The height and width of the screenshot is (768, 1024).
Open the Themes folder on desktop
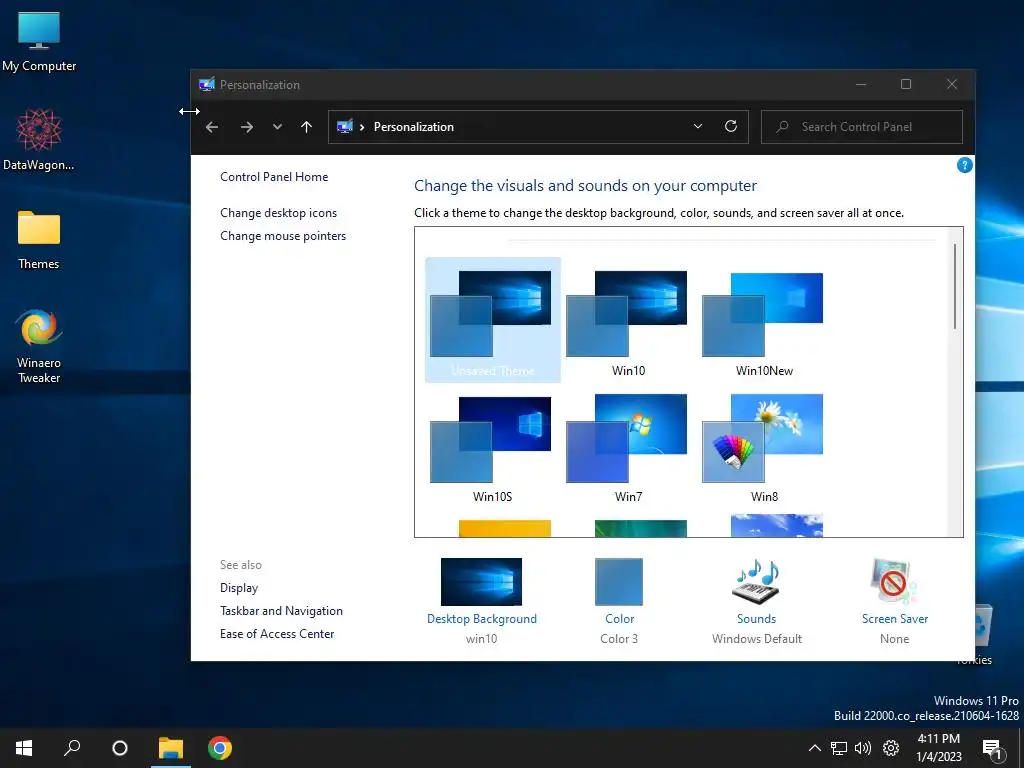coord(39,240)
